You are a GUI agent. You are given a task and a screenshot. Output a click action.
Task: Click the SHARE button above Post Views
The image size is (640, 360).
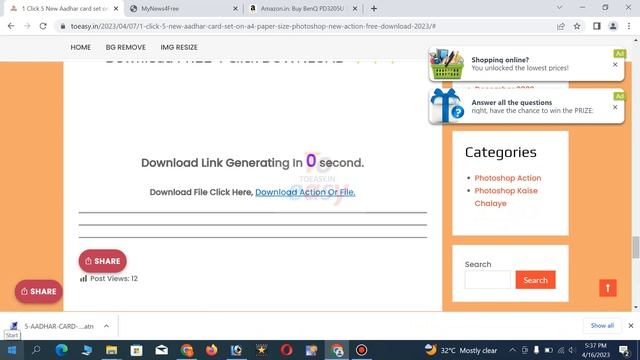tap(102, 261)
